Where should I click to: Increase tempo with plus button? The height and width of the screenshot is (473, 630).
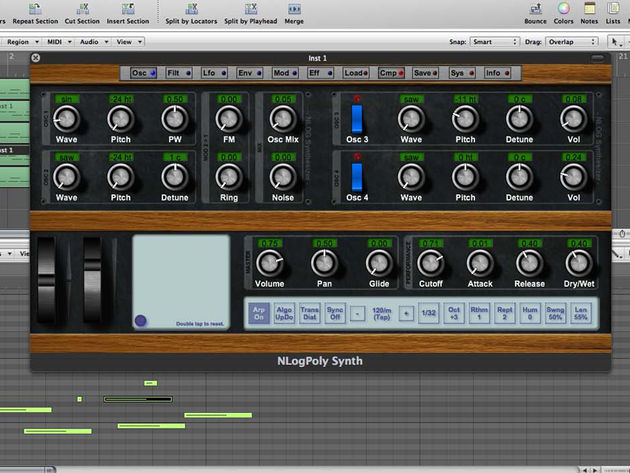tap(406, 313)
